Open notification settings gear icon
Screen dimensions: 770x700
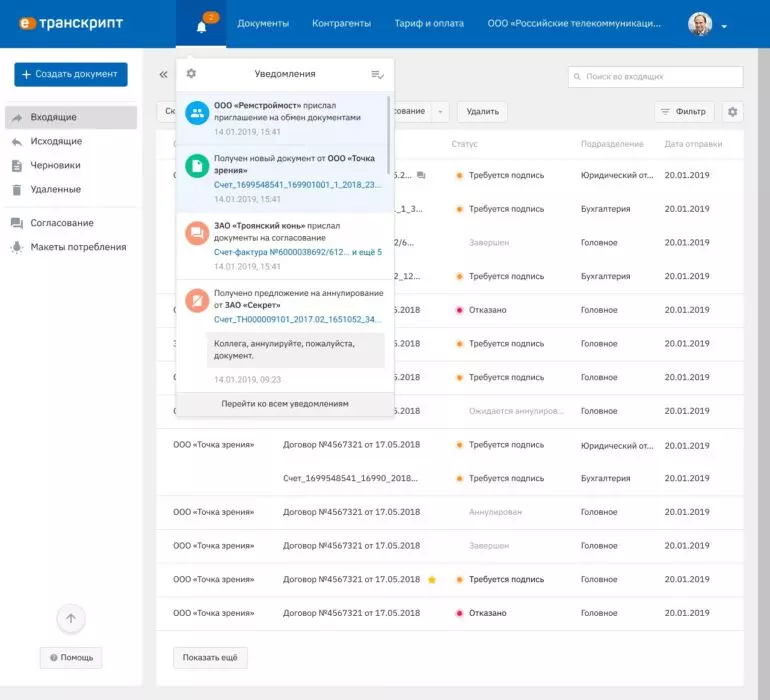coord(191,74)
